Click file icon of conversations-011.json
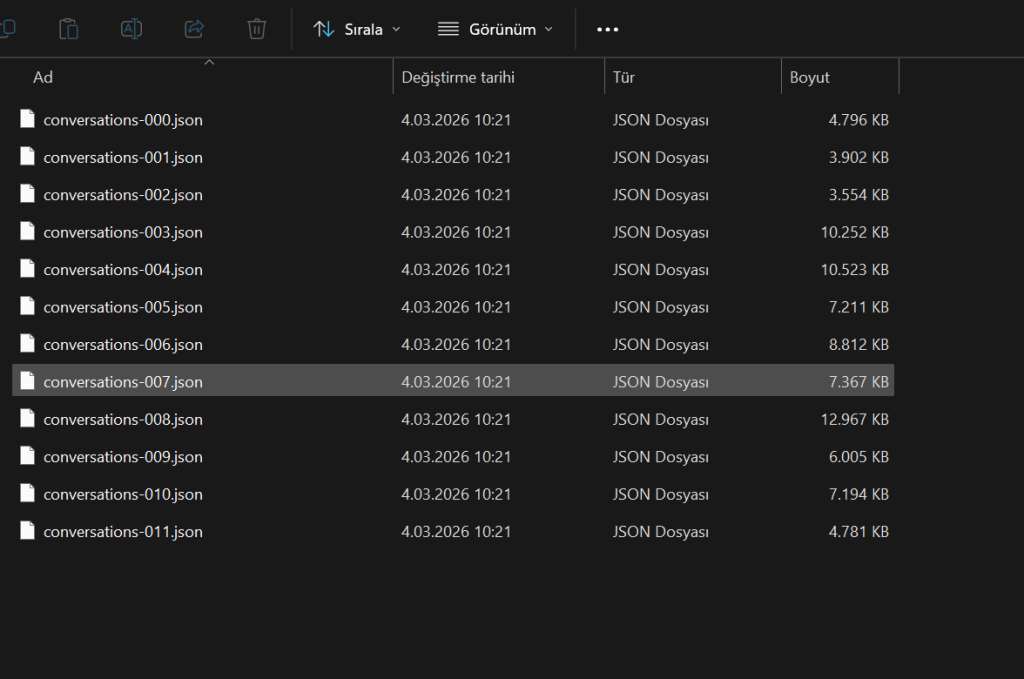Image resolution: width=1024 pixels, height=679 pixels. (x=27, y=531)
